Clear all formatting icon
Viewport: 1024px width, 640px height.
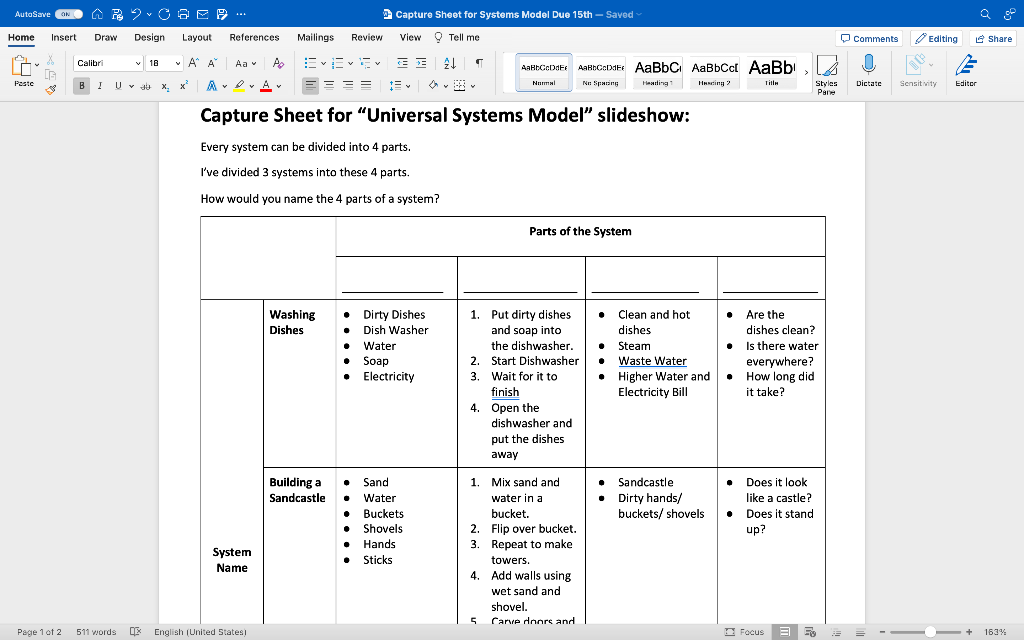click(278, 63)
